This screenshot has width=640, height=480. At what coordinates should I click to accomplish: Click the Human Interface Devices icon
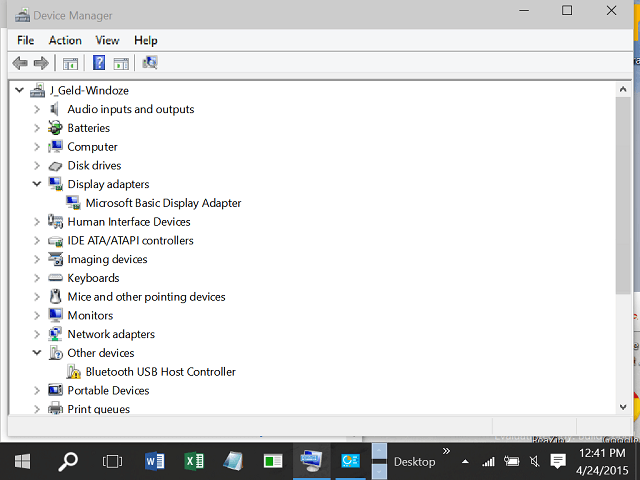click(56, 222)
